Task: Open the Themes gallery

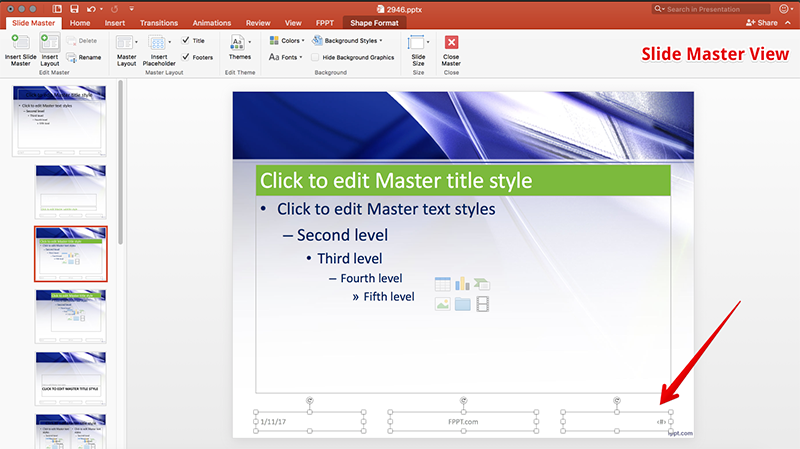Action: [240, 43]
